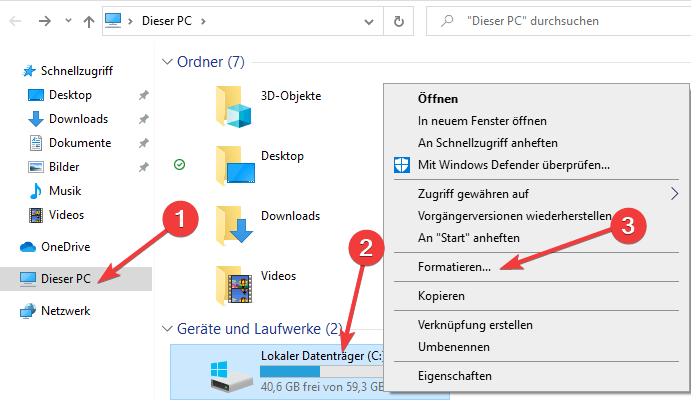Click the pin icon beside Bilder

click(x=144, y=167)
